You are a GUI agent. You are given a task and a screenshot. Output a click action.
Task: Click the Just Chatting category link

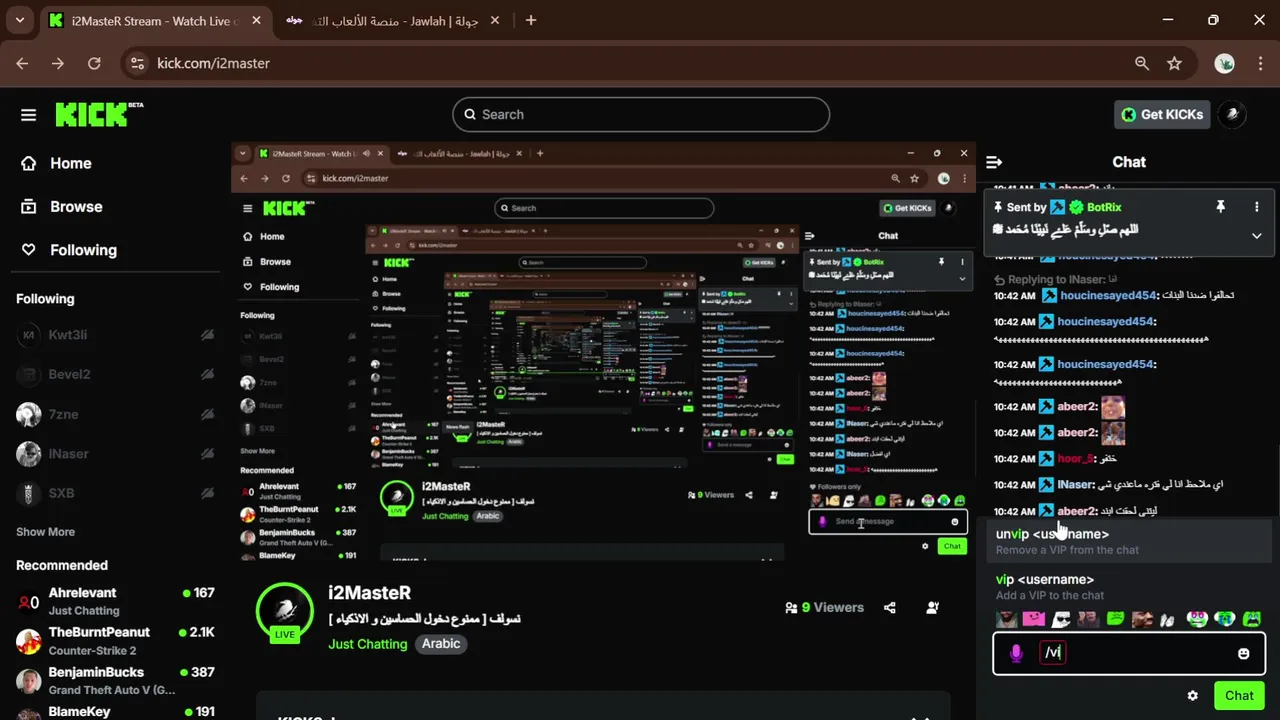(368, 644)
